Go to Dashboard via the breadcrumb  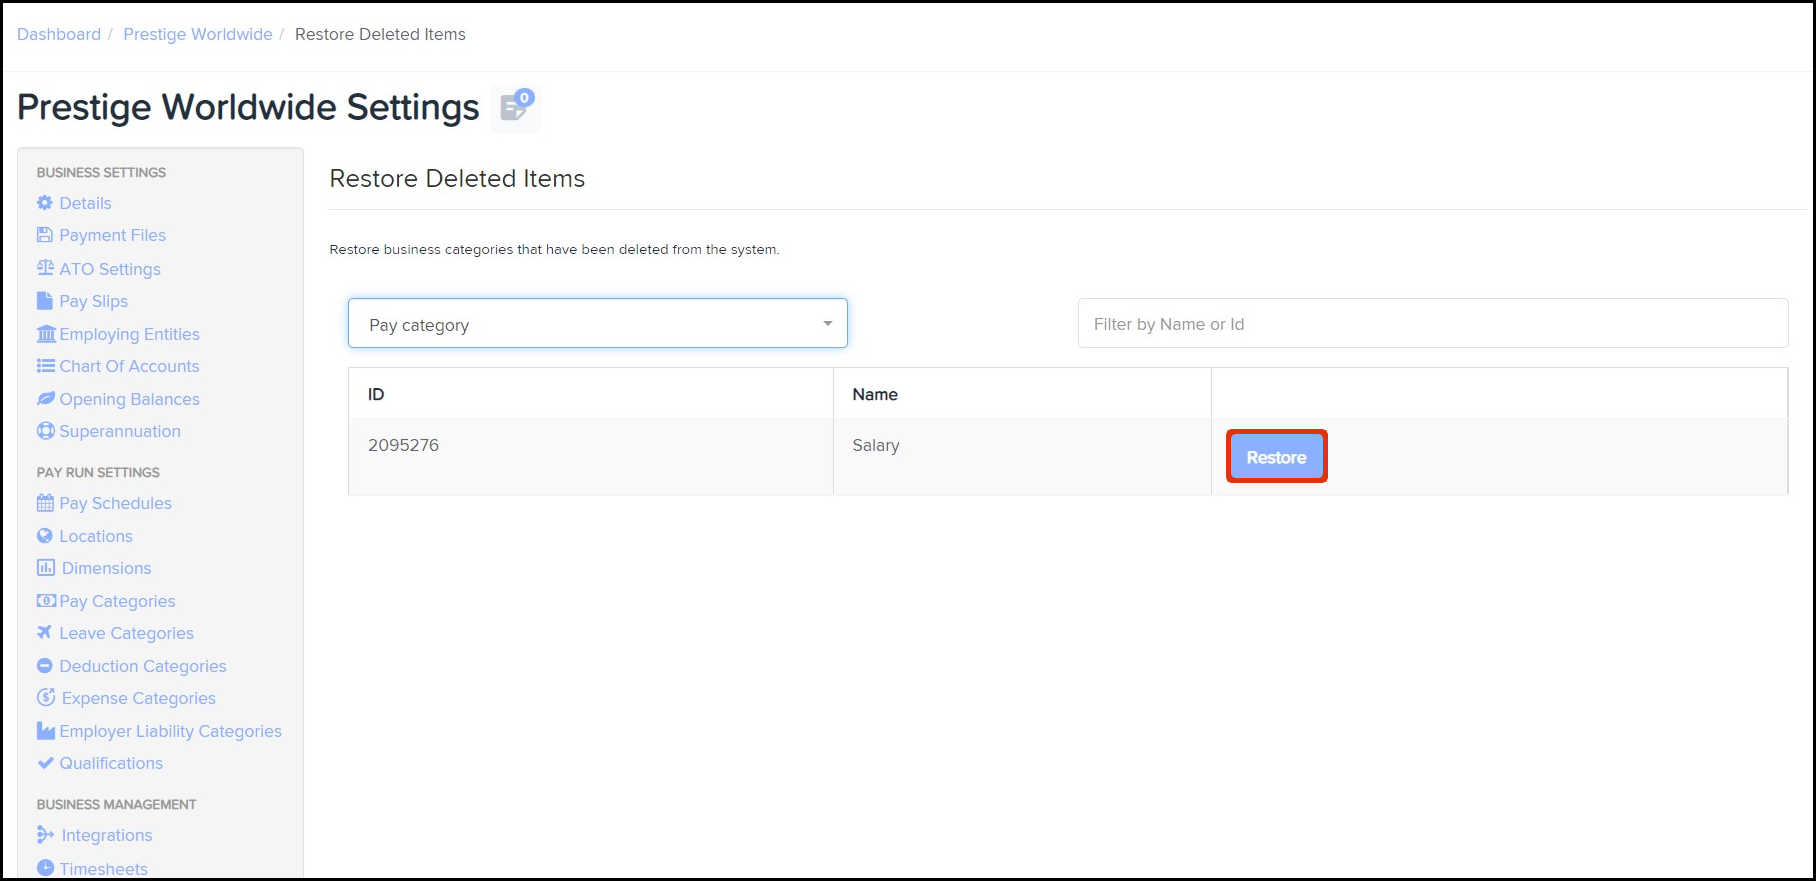(x=59, y=34)
